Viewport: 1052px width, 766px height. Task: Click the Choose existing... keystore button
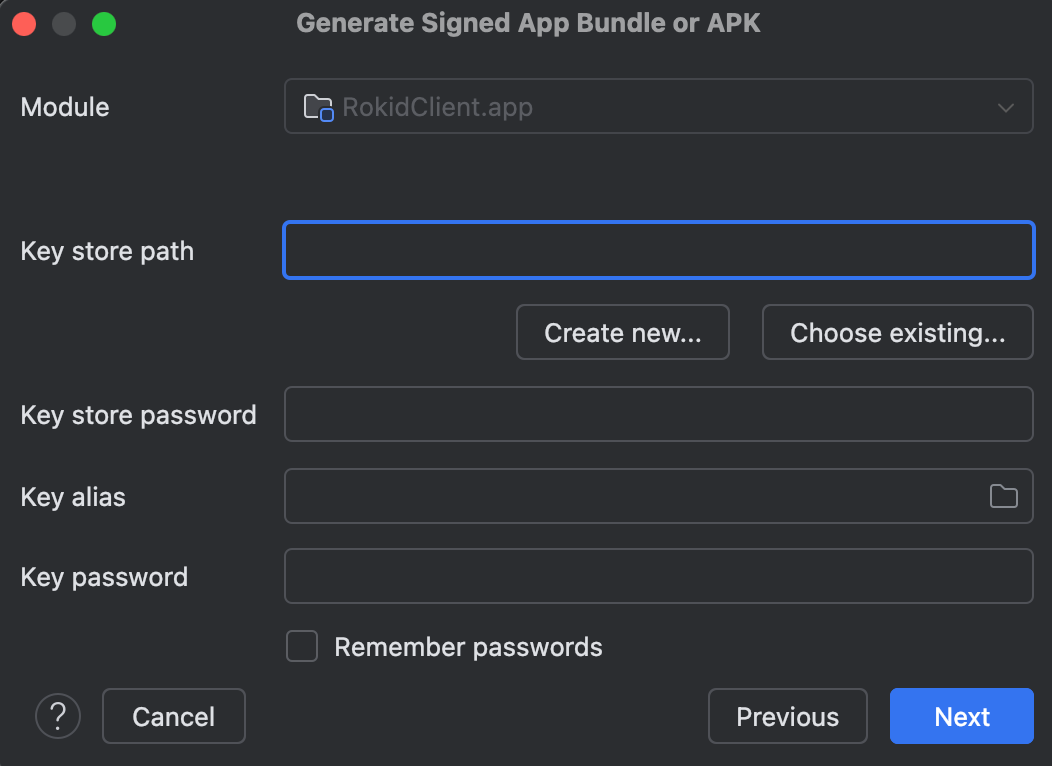coord(897,332)
